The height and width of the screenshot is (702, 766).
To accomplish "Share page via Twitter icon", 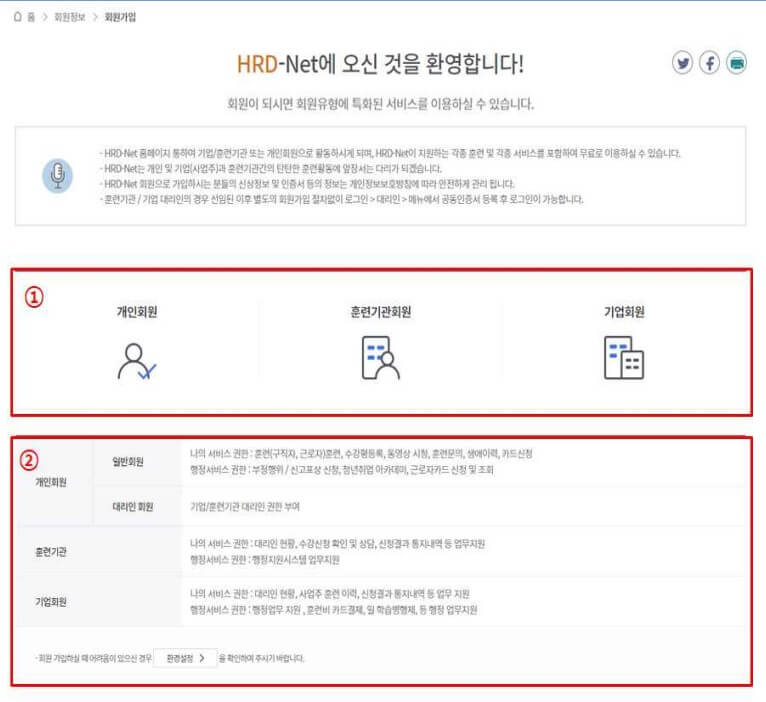I will coord(682,63).
